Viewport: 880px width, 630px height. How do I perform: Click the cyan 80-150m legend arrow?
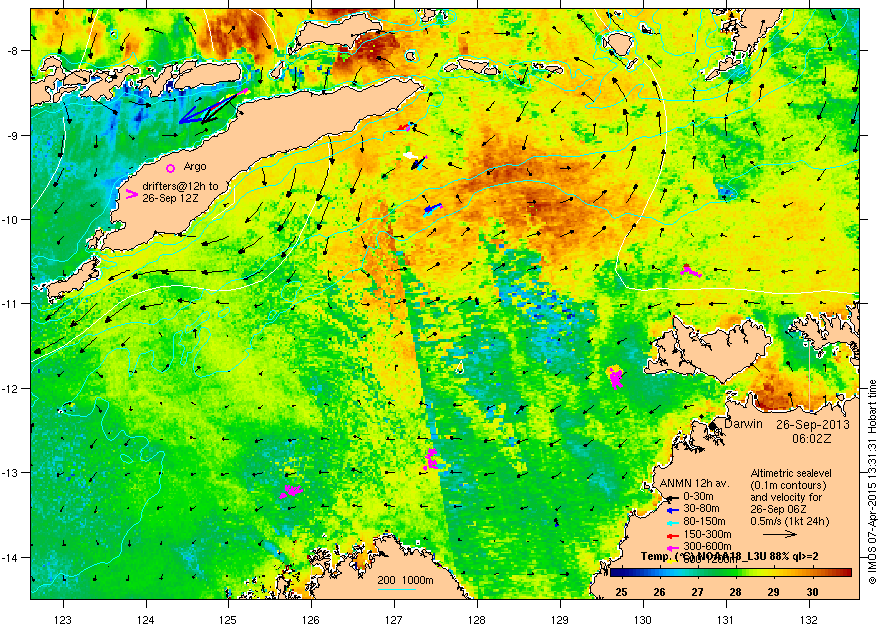click(x=671, y=522)
